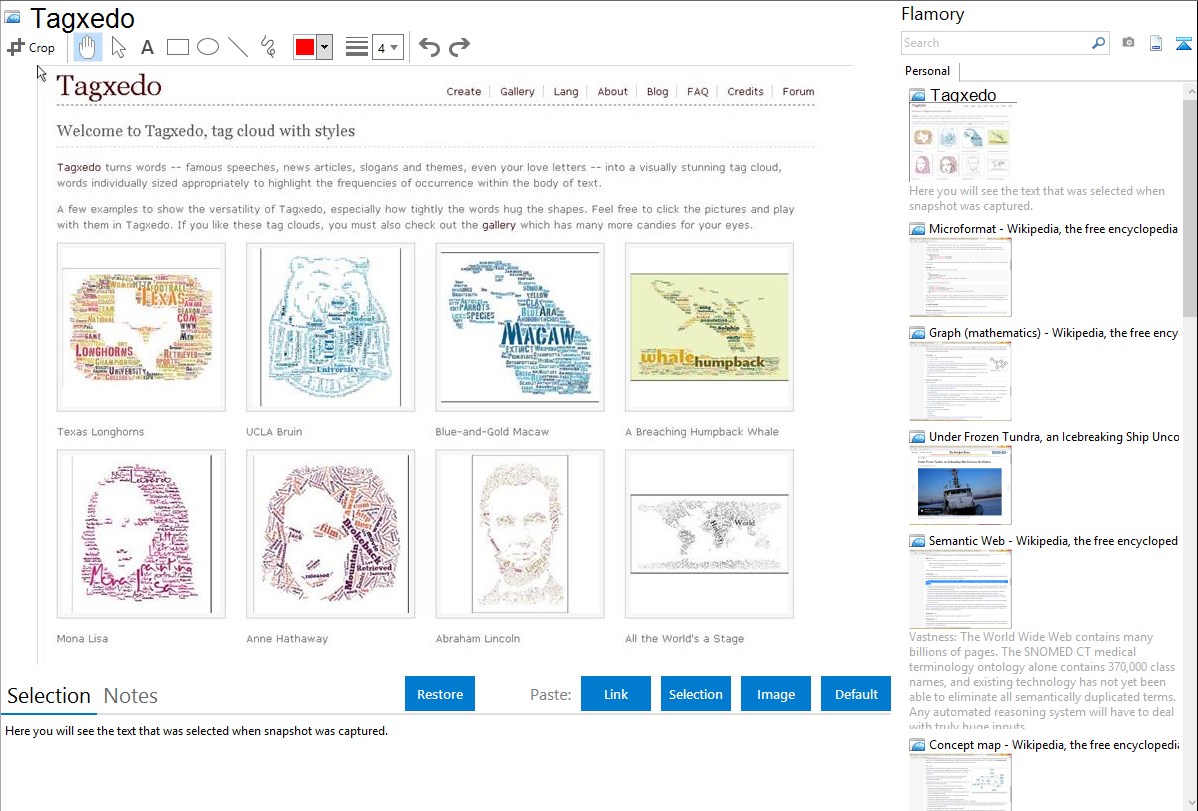Image resolution: width=1198 pixels, height=811 pixels.
Task: Click the Paste Link button
Action: pyautogui.click(x=616, y=694)
